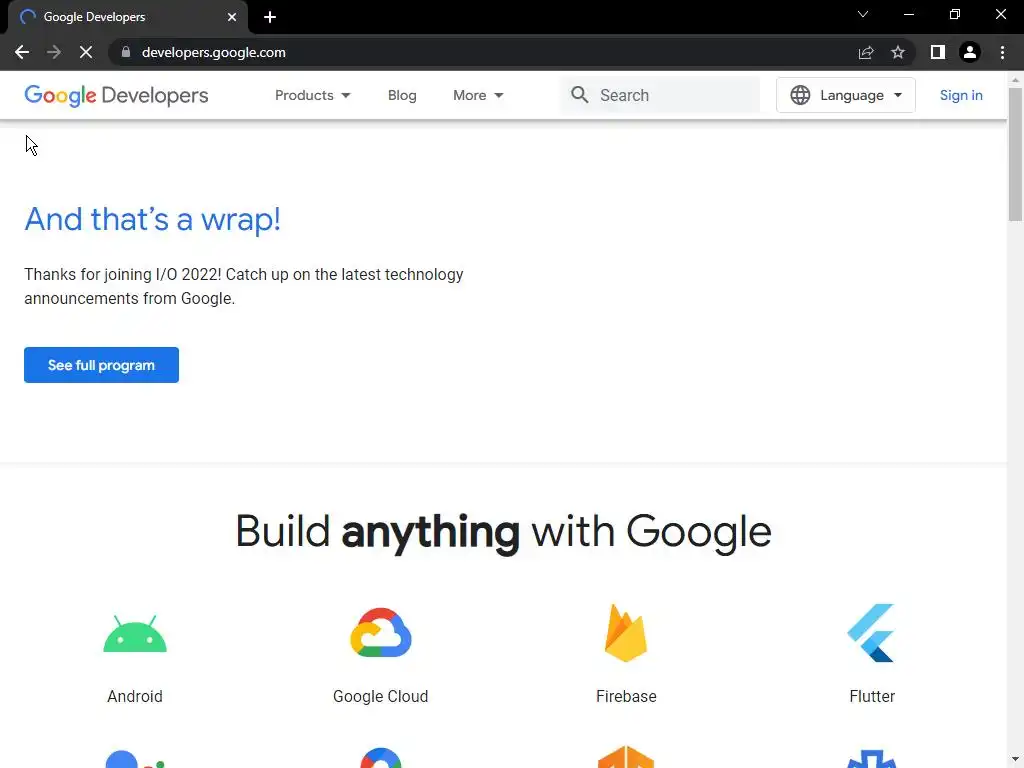Open the Android product icon

(x=135, y=633)
